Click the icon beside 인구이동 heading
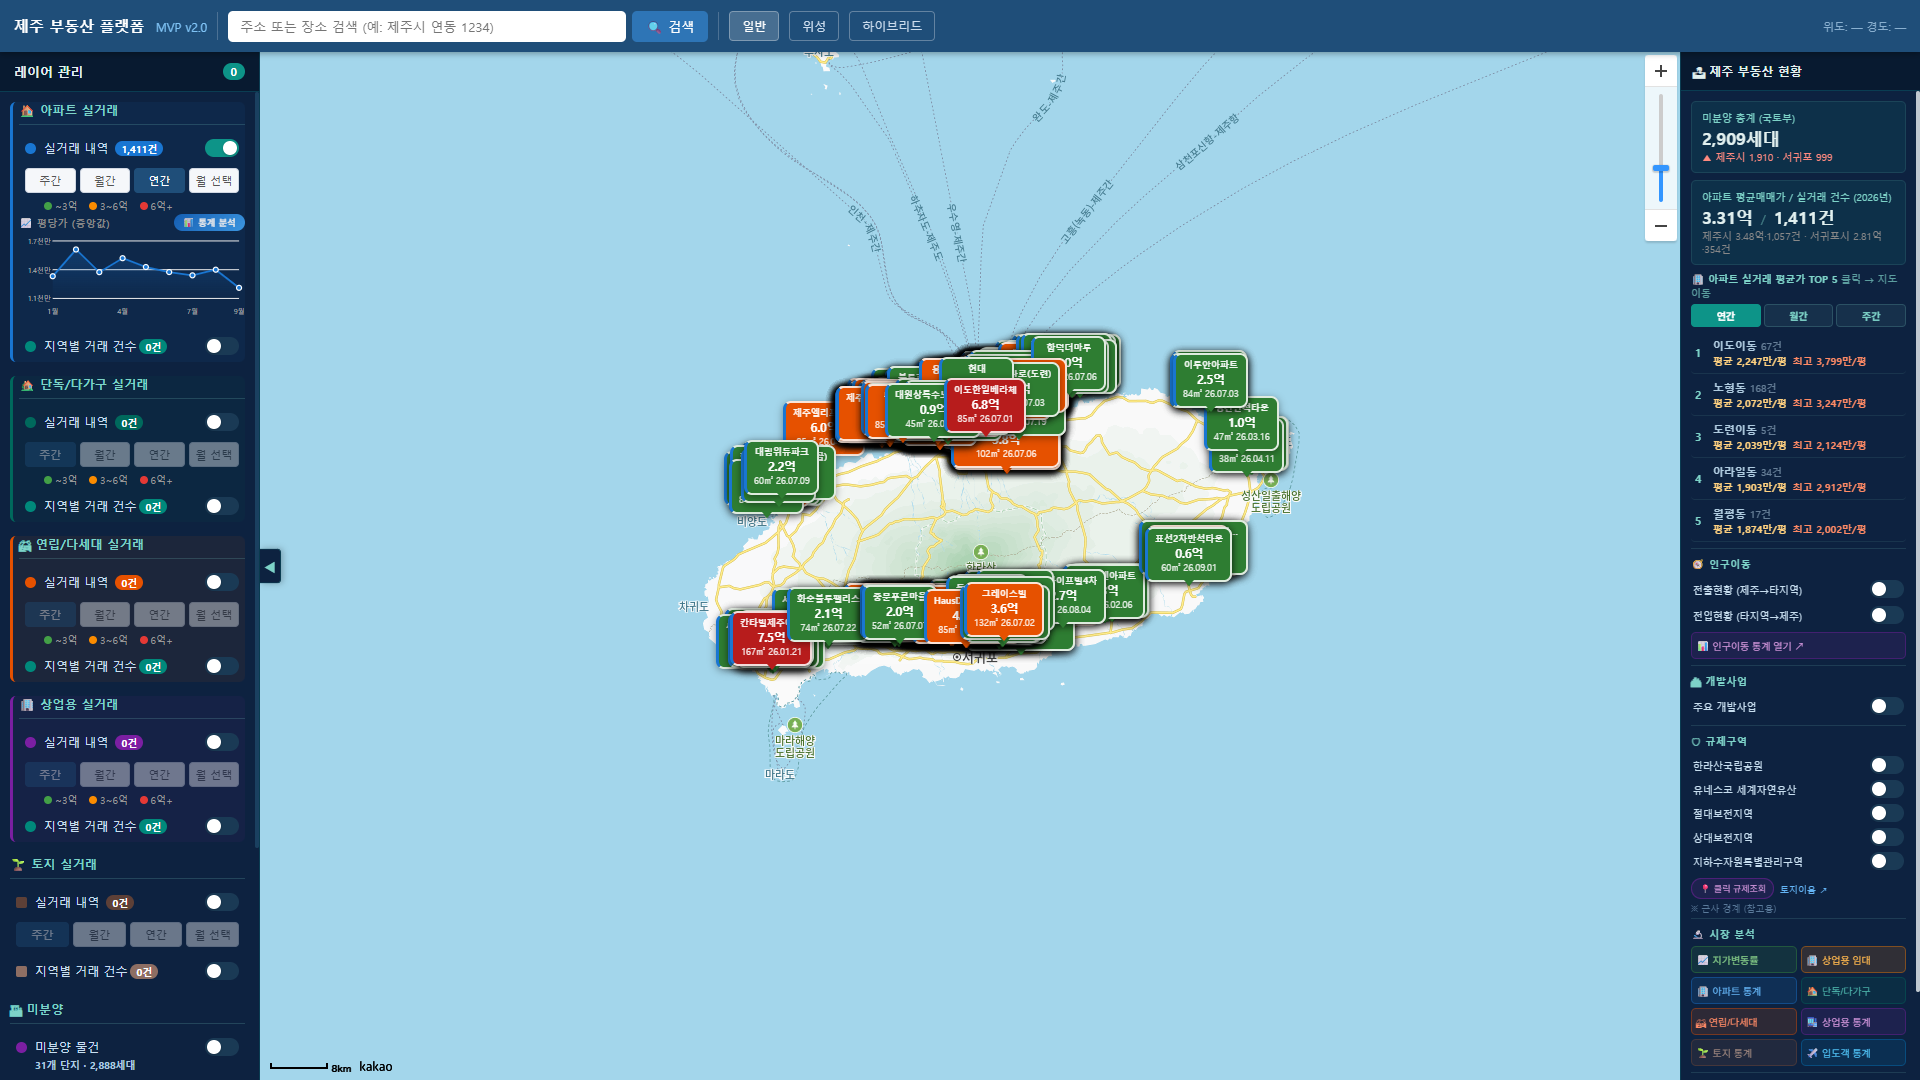 tap(1698, 565)
